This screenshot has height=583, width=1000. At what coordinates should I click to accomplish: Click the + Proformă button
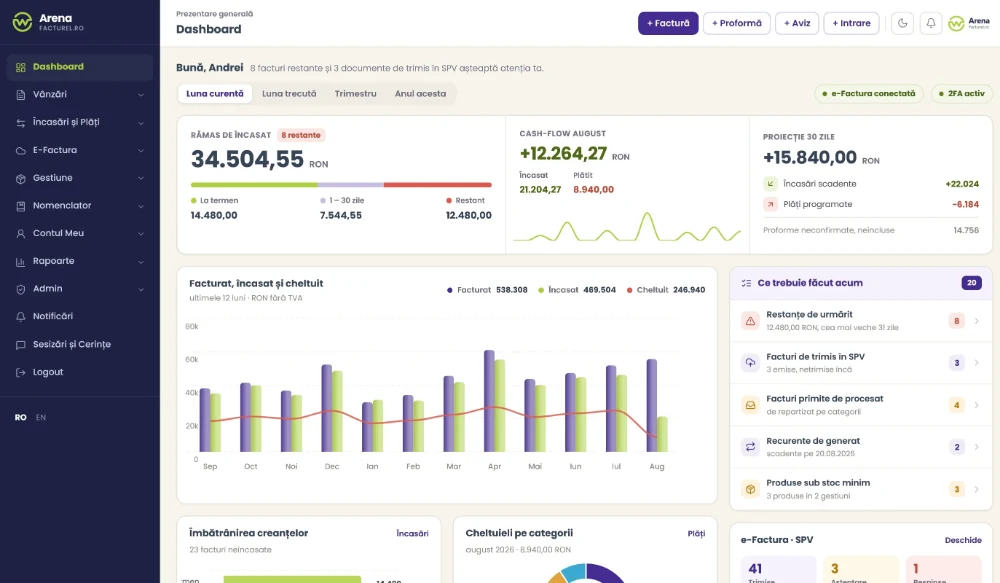click(737, 23)
